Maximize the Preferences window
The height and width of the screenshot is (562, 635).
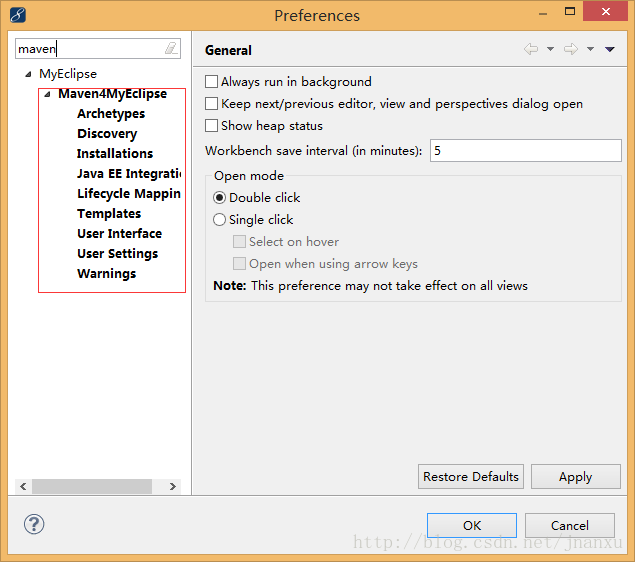570,11
